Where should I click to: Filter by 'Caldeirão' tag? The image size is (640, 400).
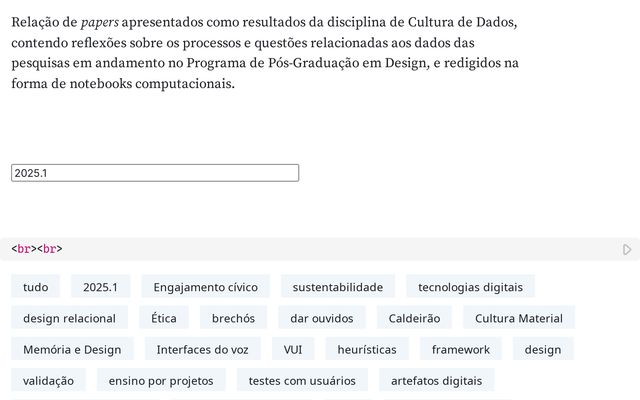tap(414, 318)
